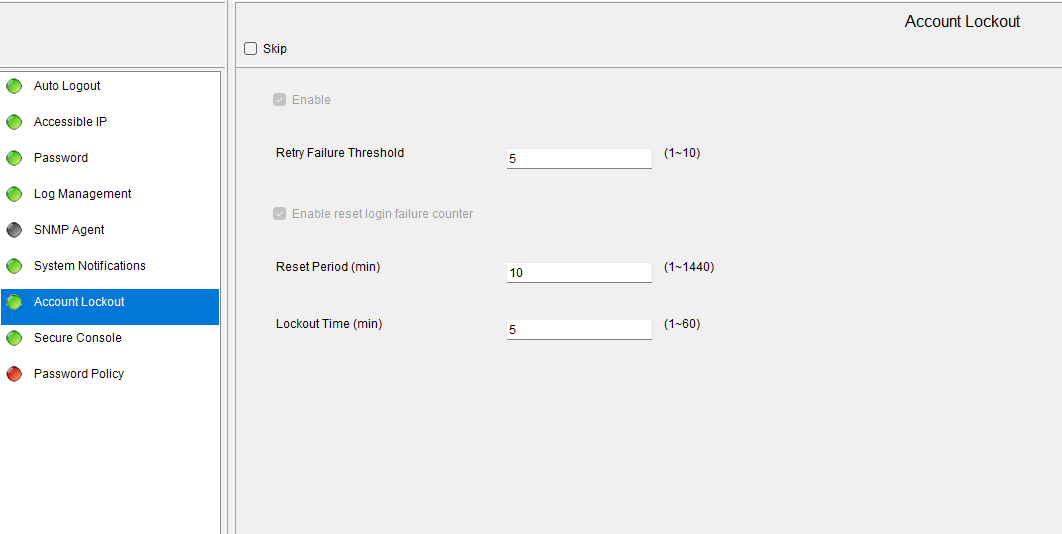The height and width of the screenshot is (534, 1062).
Task: Click into the Lockout Time (min) field
Action: (x=579, y=329)
